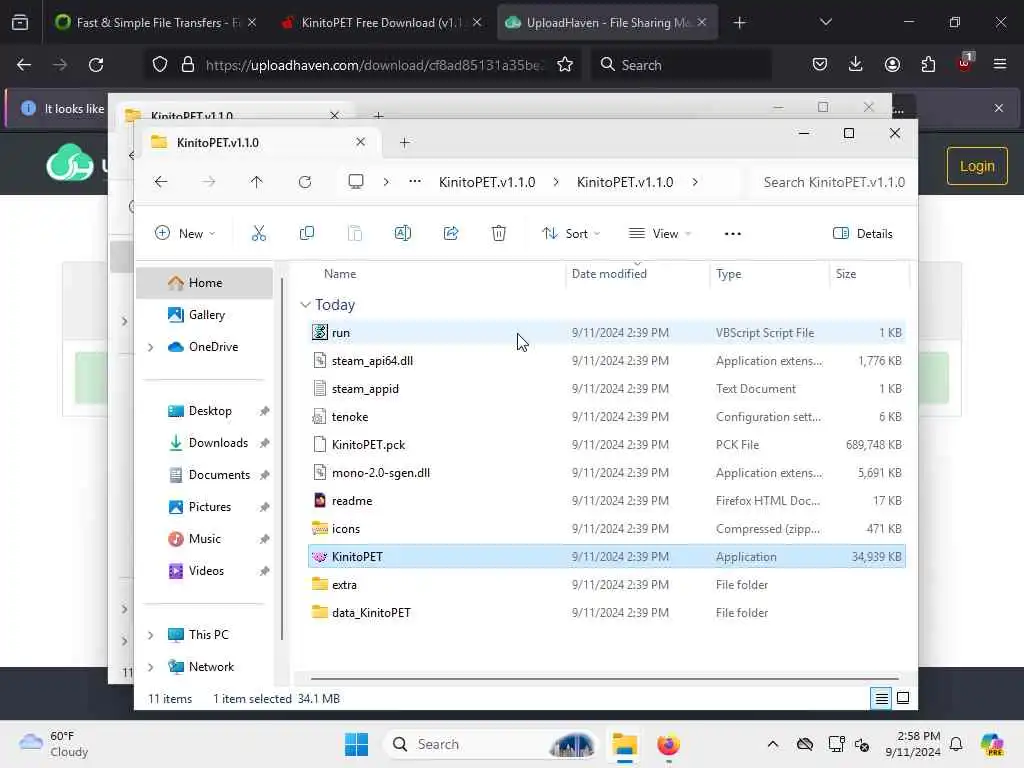This screenshot has width=1024, height=768.
Task: Switch to details list view icon
Action: tap(881, 698)
